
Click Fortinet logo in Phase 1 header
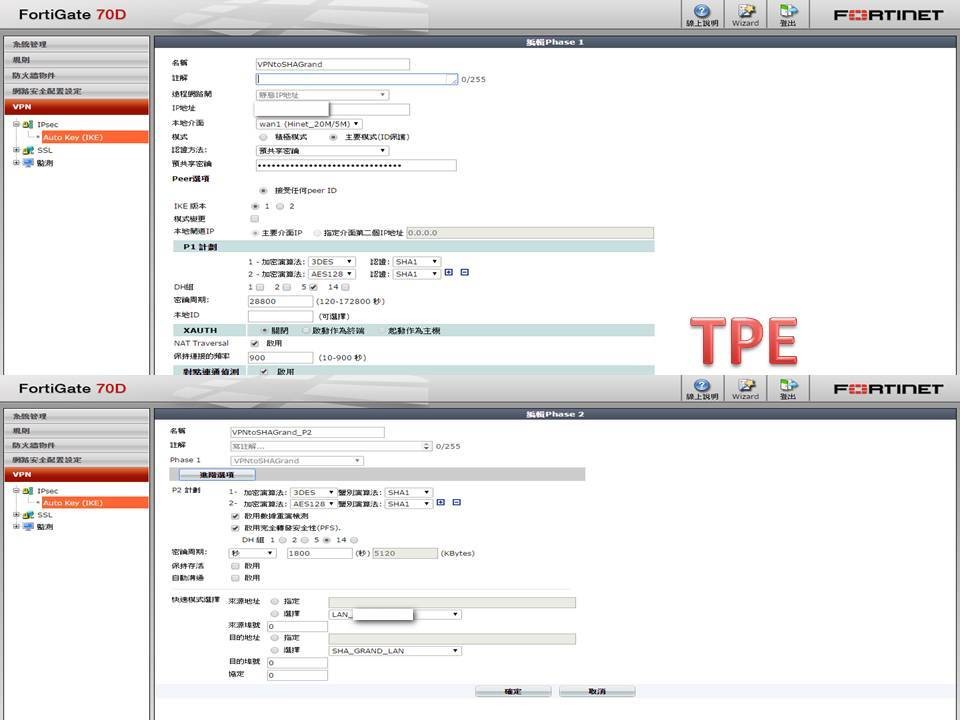tap(888, 15)
